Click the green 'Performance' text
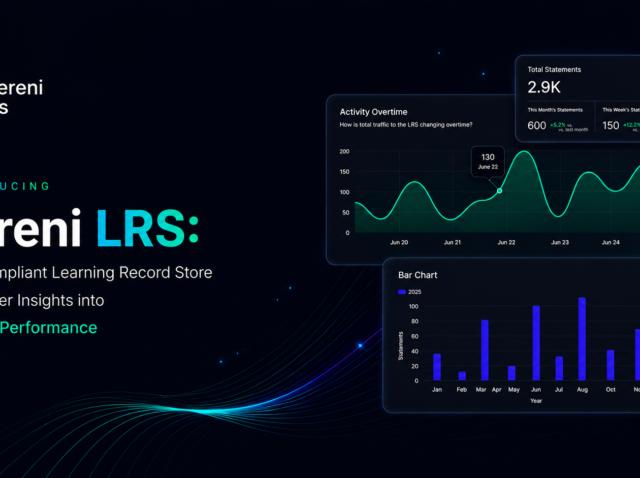Screen dimensions: 640x478 49,328
